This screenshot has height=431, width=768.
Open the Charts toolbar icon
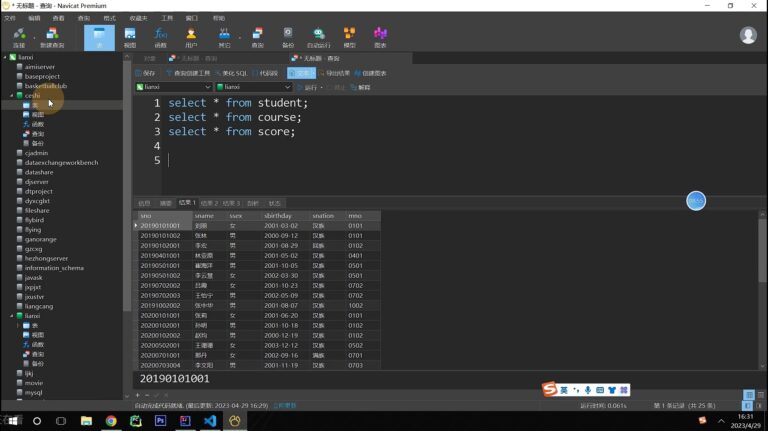[x=380, y=38]
